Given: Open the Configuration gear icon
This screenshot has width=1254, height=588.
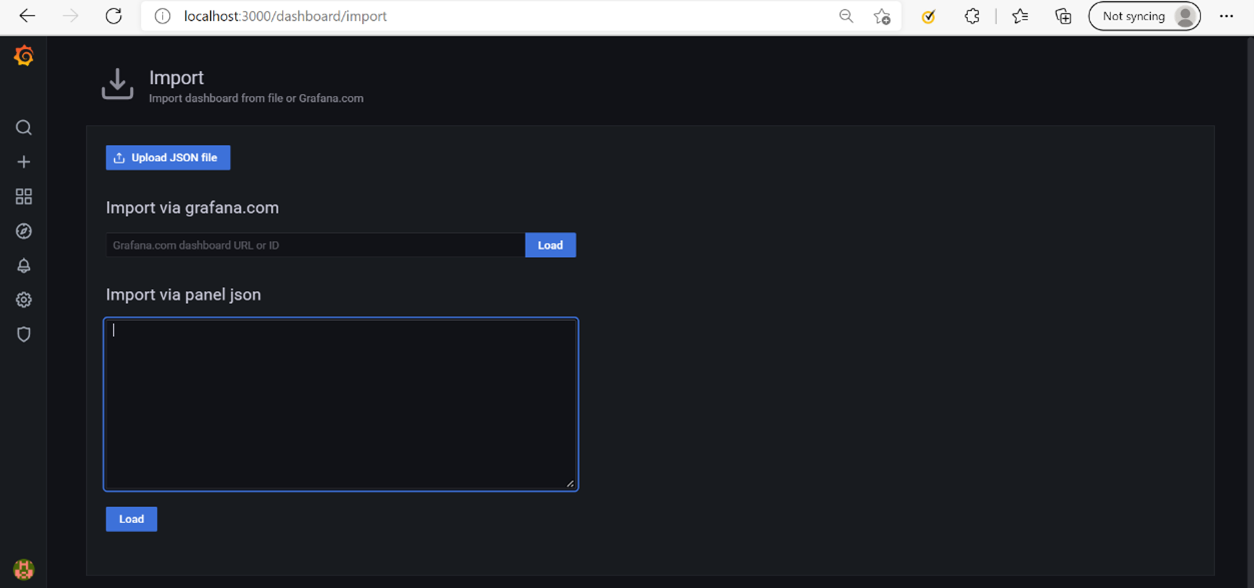Looking at the screenshot, I should tap(24, 300).
